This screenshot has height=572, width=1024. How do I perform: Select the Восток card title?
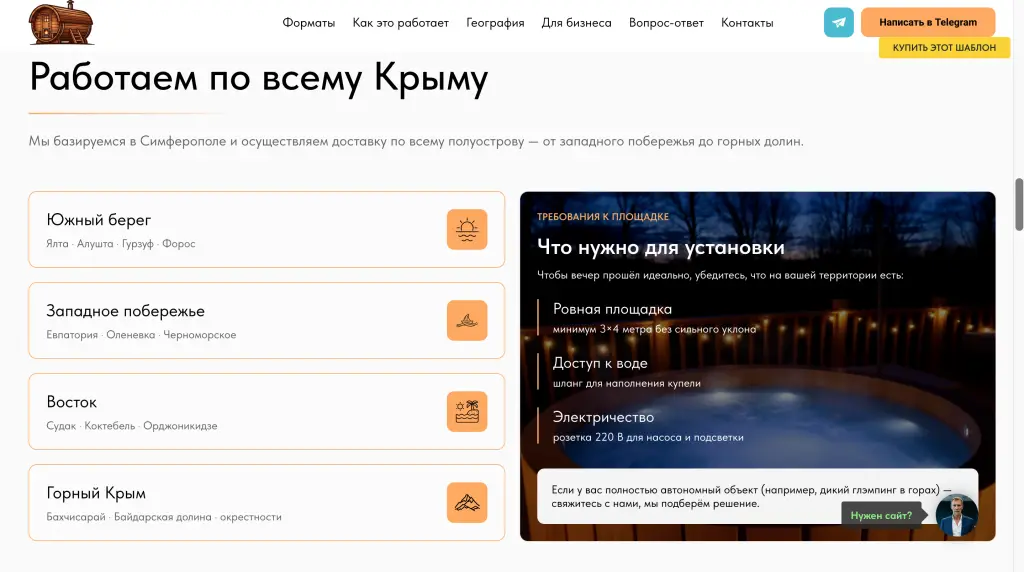pyautogui.click(x=72, y=402)
